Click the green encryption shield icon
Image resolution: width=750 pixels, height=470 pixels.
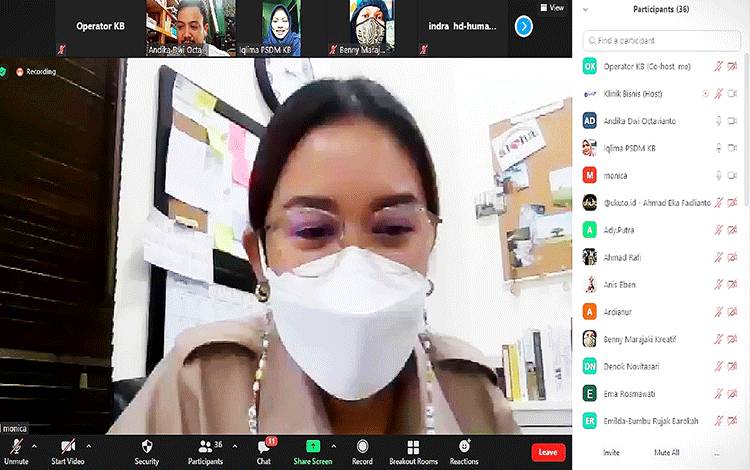coord(3,72)
